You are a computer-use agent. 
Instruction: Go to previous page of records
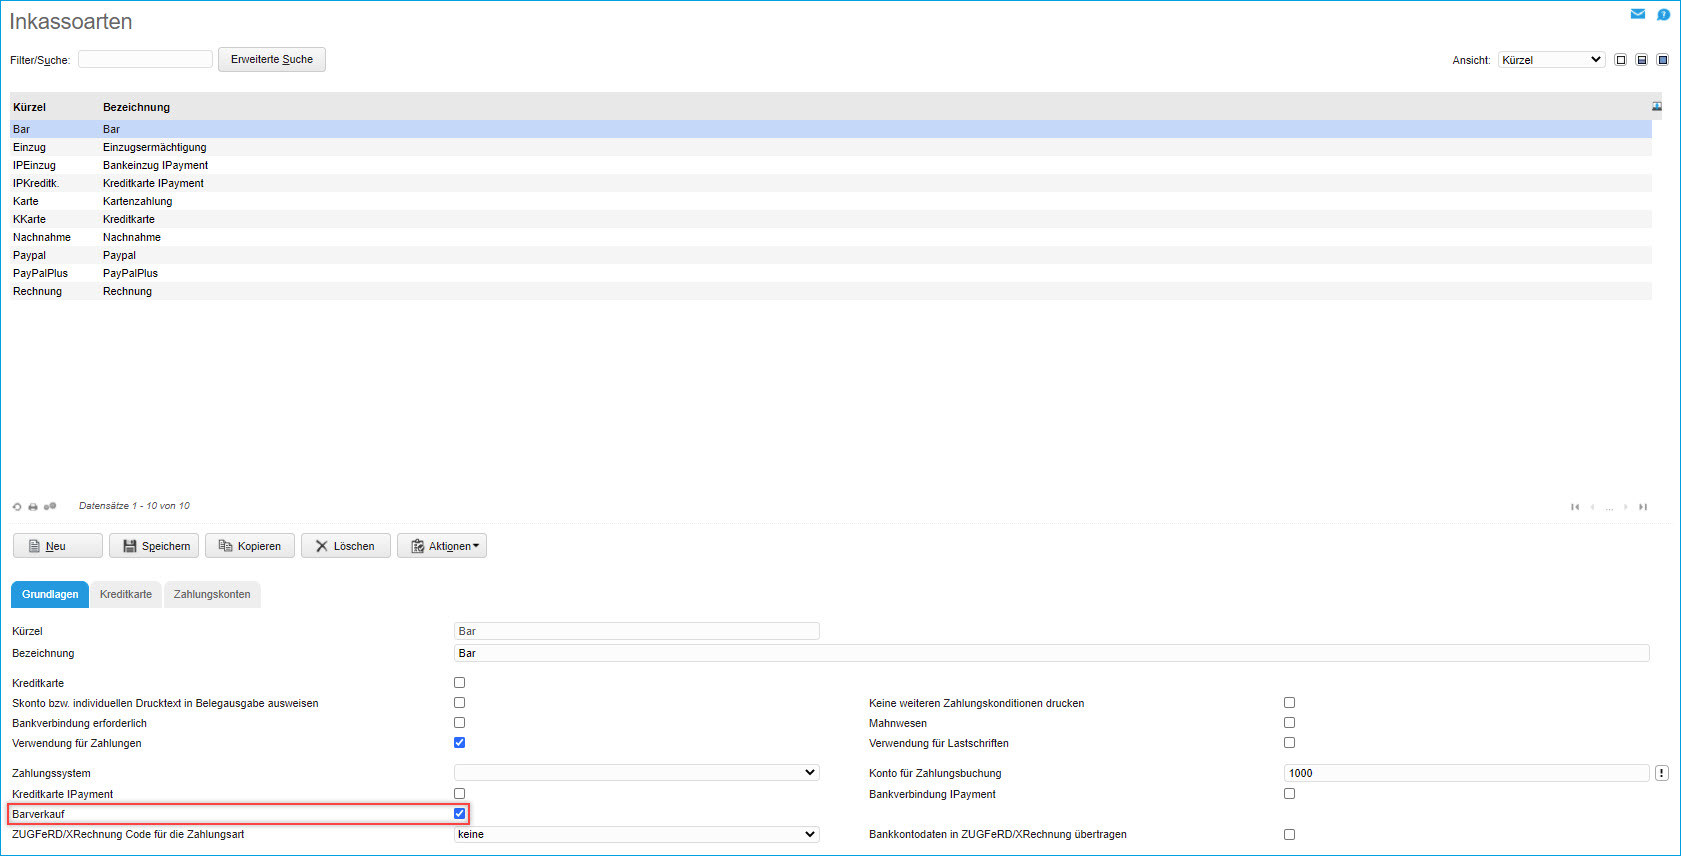pyautogui.click(x=1593, y=507)
